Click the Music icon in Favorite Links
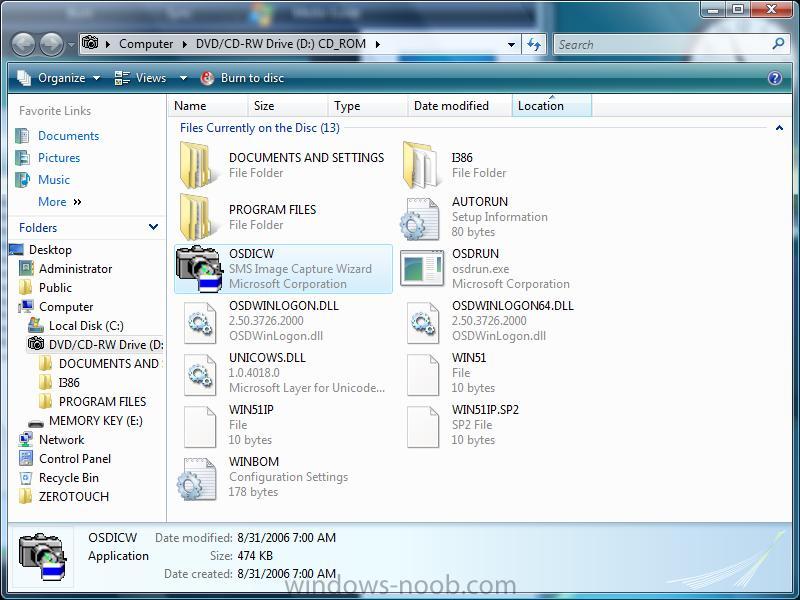Image resolution: width=800 pixels, height=600 pixels. [22, 180]
